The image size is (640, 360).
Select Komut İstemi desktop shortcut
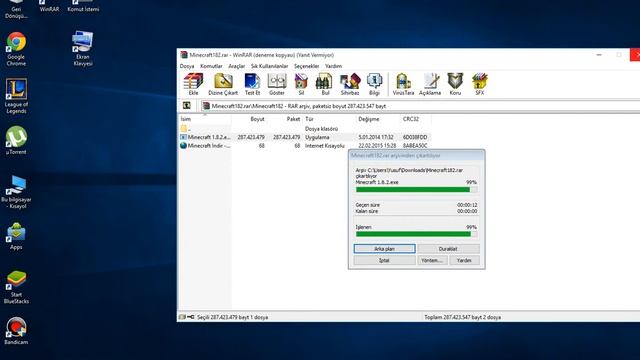pos(83,6)
